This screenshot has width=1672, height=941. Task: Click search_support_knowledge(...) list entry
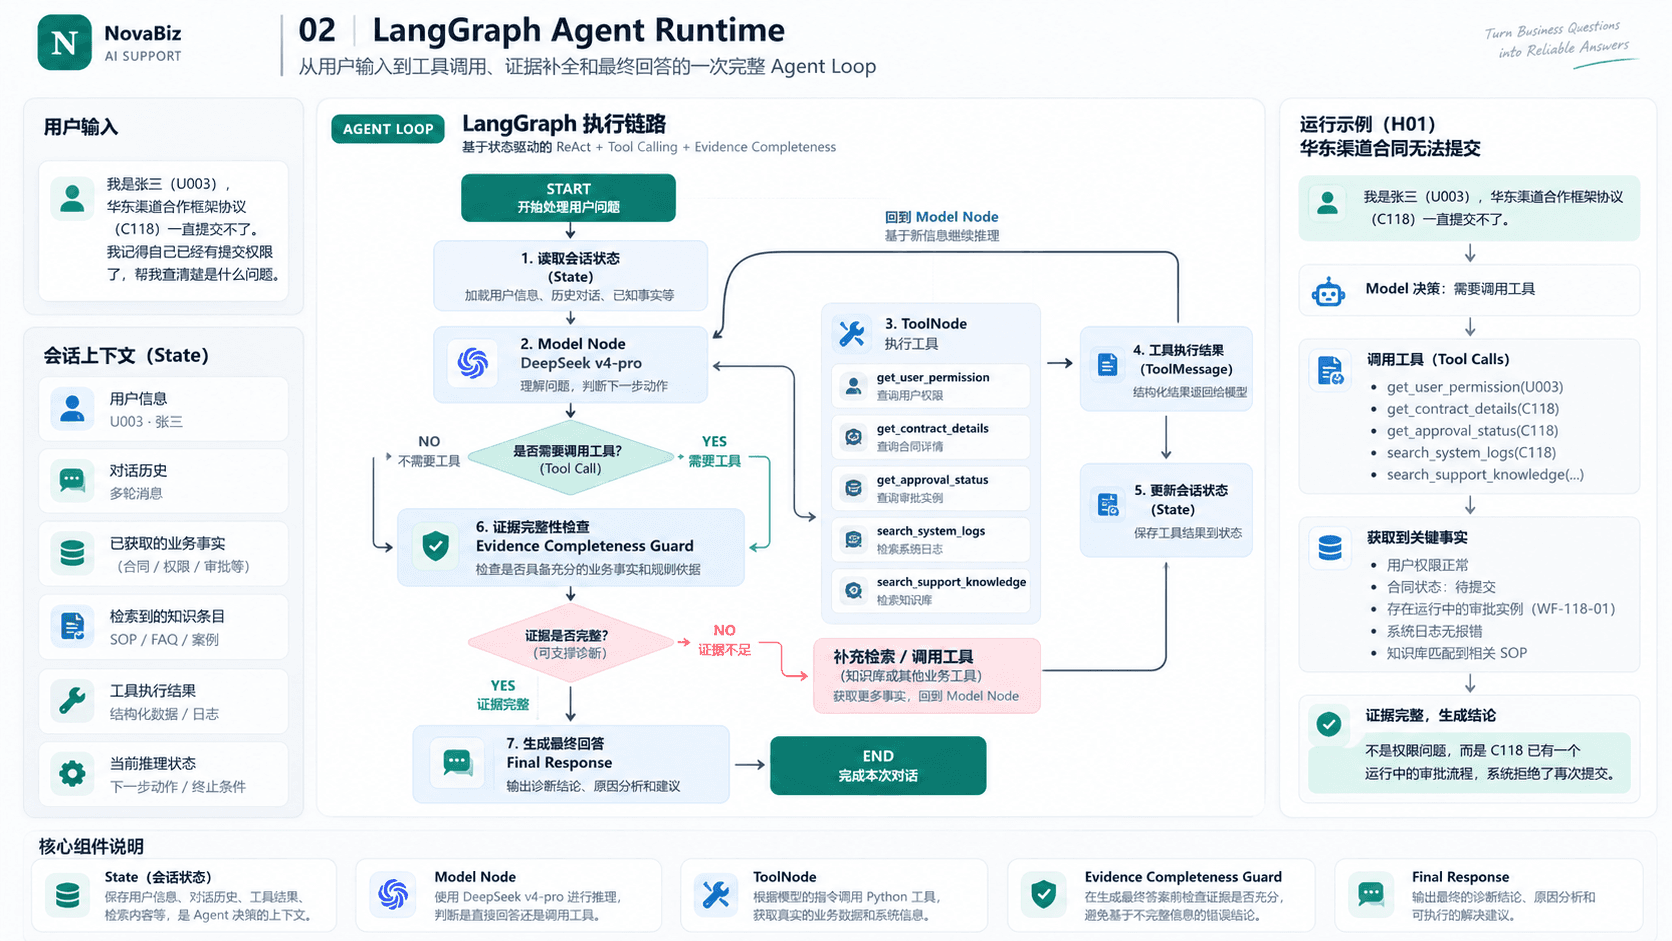[1485, 475]
